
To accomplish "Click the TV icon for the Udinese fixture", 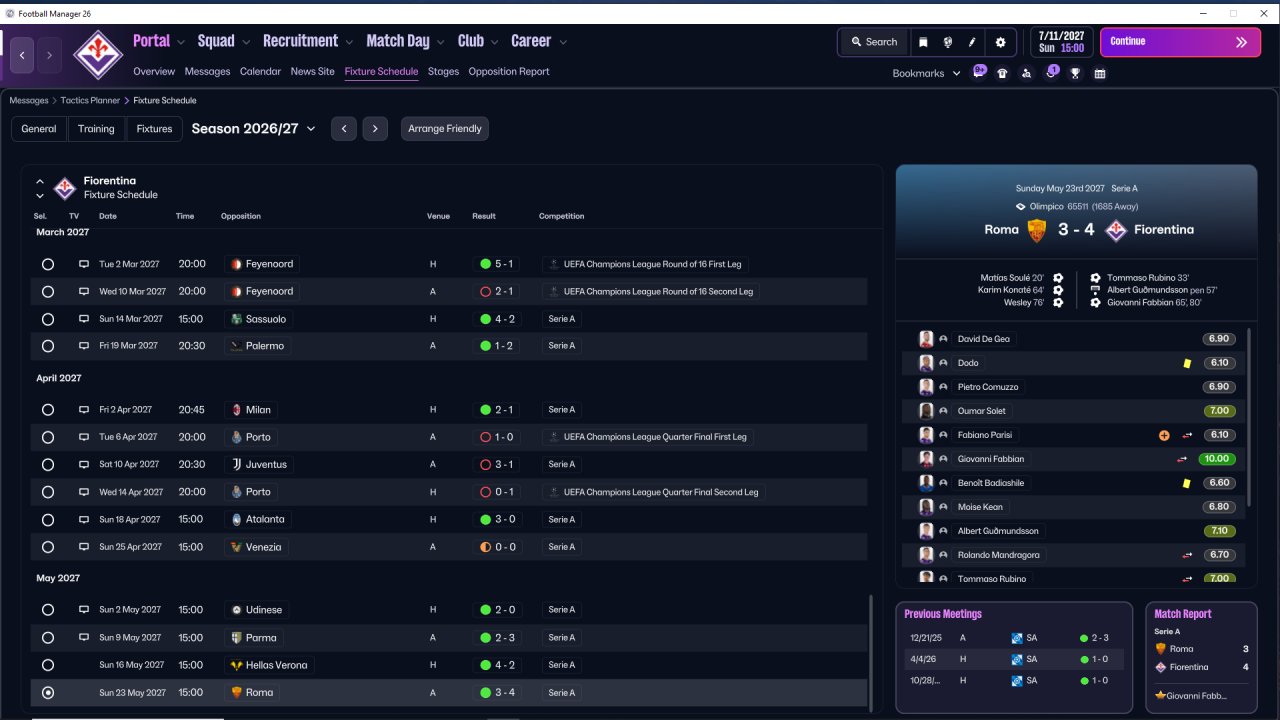I will [x=84, y=610].
